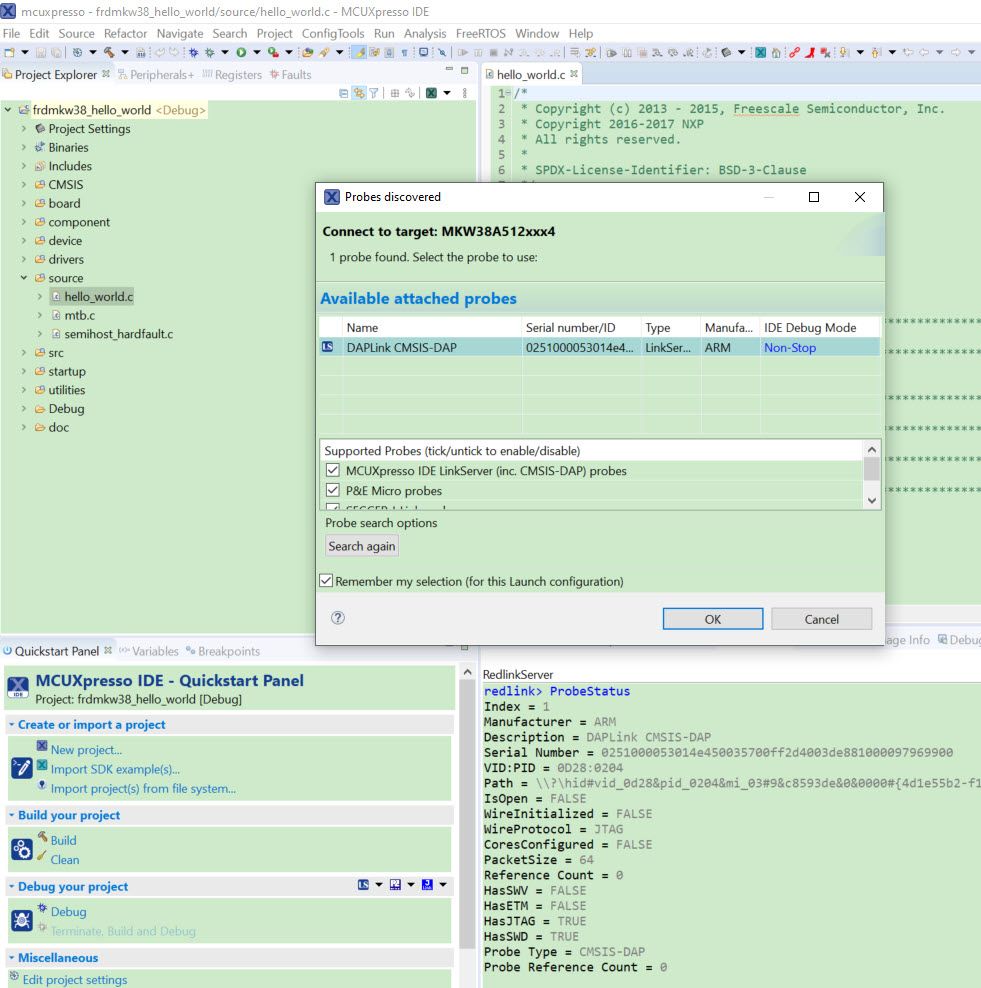Click the Search again button
The image size is (981, 988).
point(362,546)
